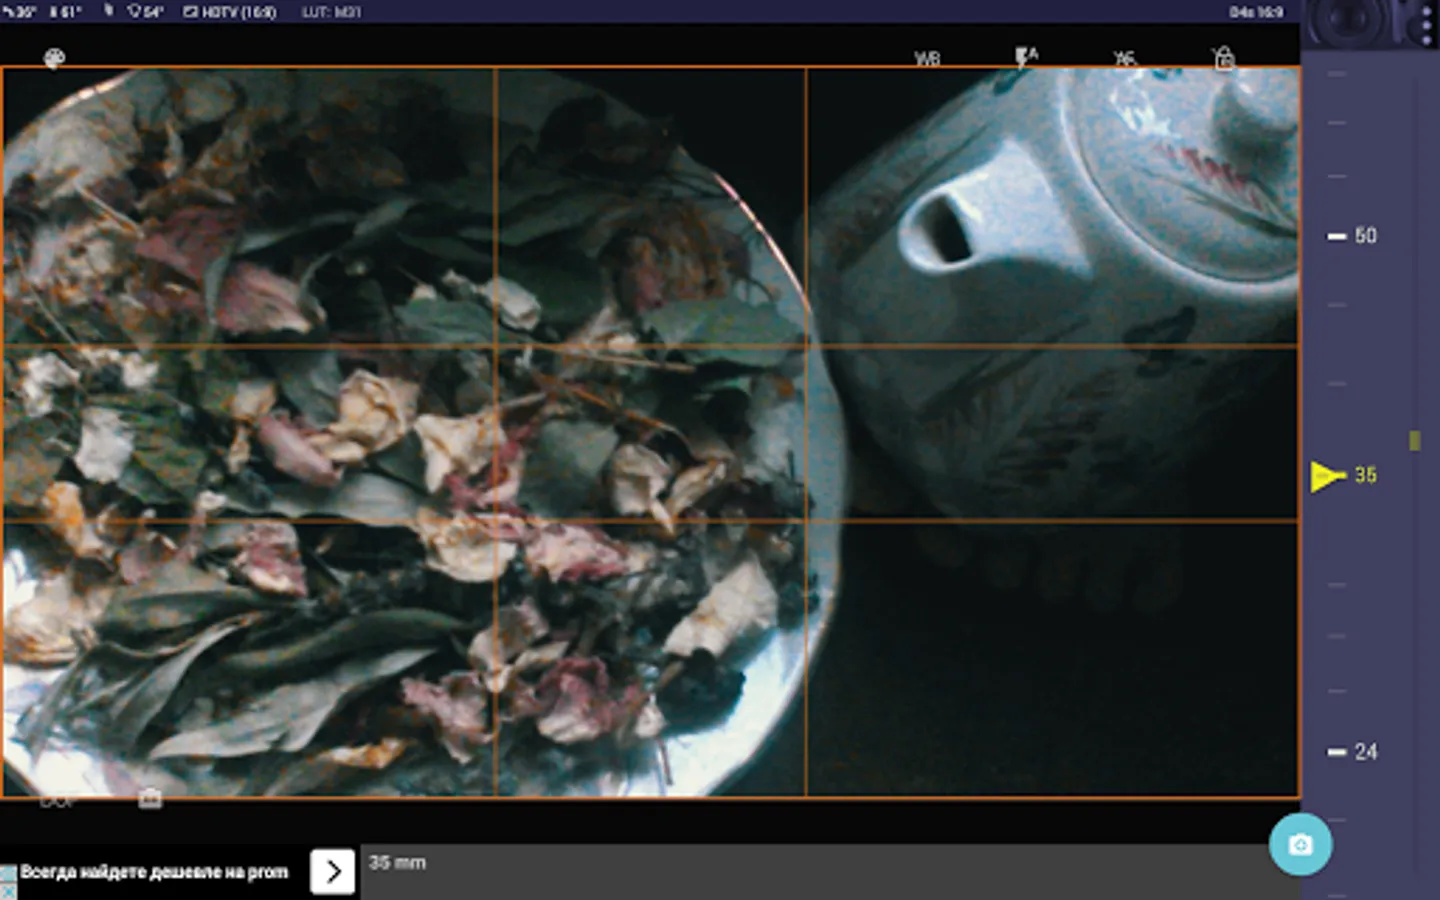Open the 'Всегда найдете дешевле на prom' ad
1440x900 pixels.
(x=154, y=872)
